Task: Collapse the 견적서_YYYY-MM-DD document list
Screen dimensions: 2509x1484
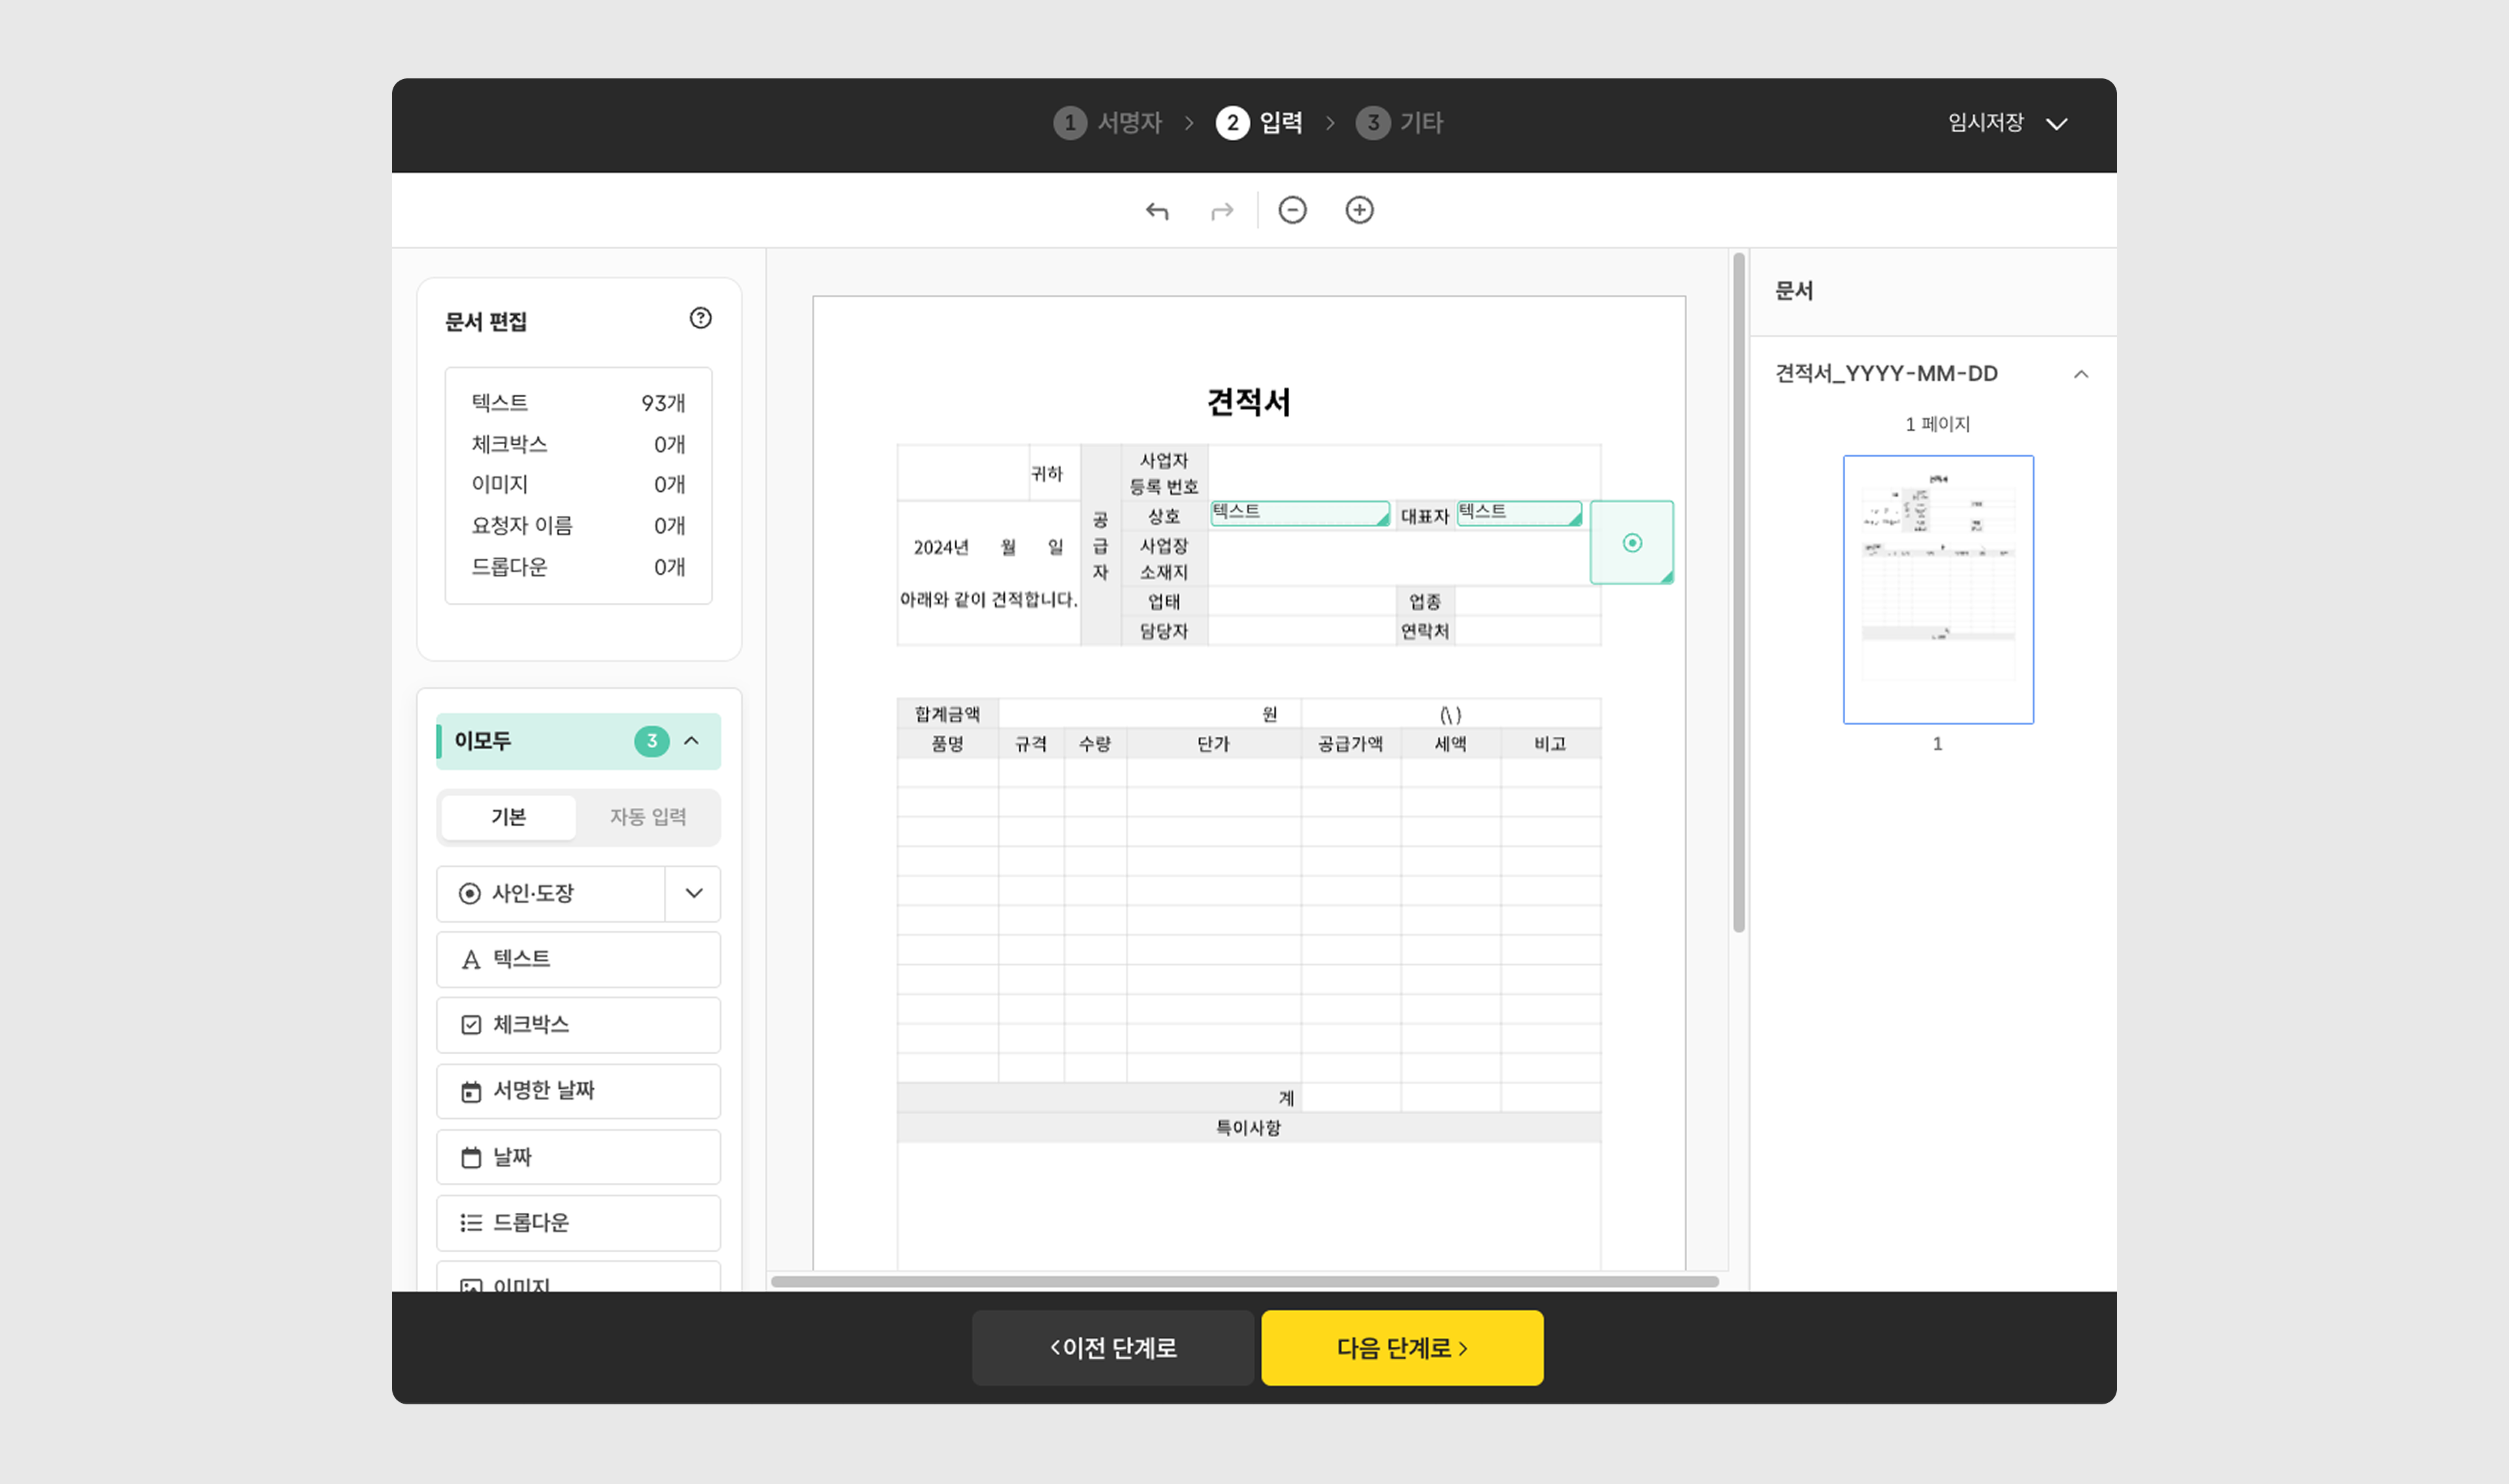Action: click(2081, 374)
